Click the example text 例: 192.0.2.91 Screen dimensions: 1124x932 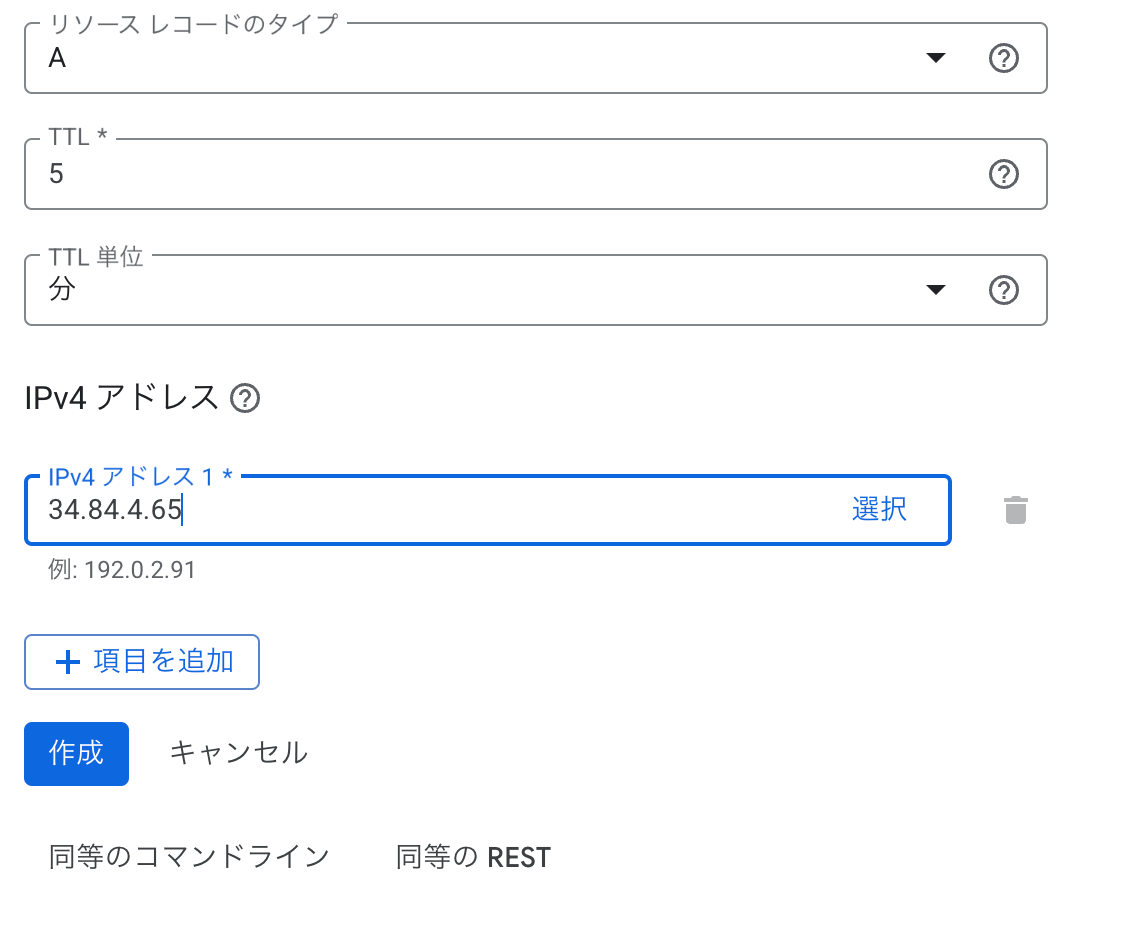122,570
